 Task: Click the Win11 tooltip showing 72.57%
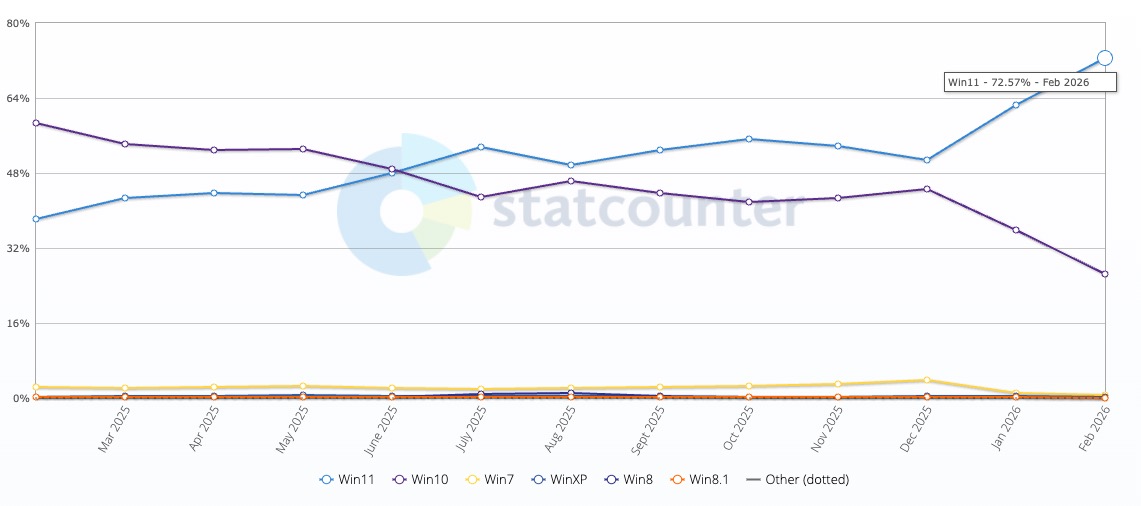(x=1015, y=83)
